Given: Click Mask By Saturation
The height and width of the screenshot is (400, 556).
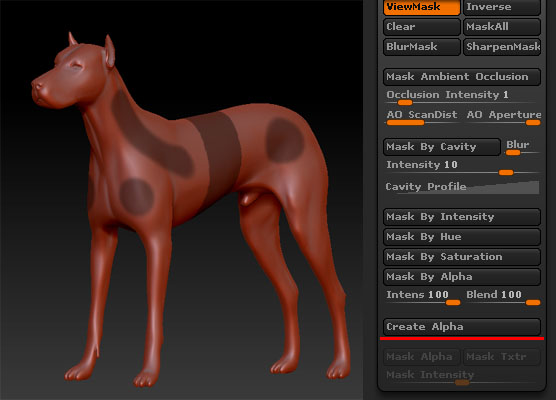Looking at the screenshot, I should [462, 257].
